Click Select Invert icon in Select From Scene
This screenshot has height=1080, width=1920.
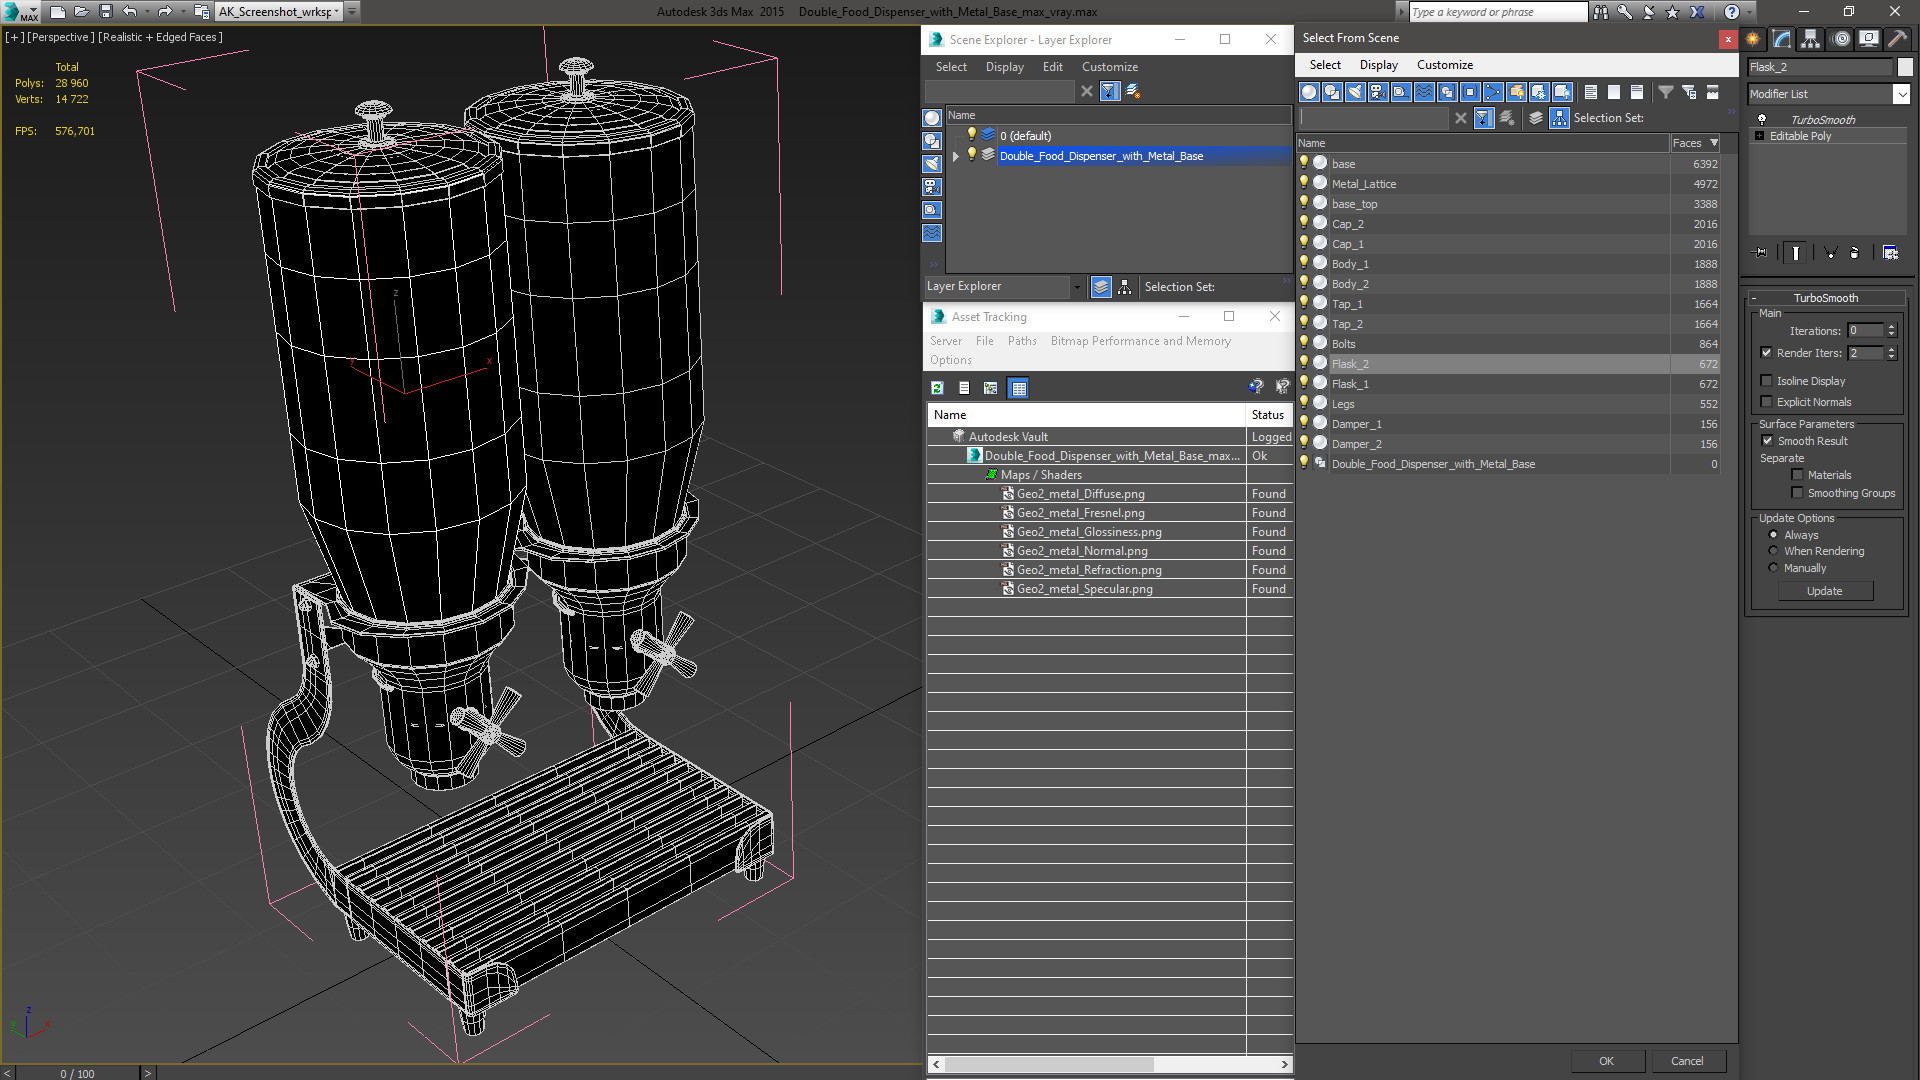(x=1637, y=92)
